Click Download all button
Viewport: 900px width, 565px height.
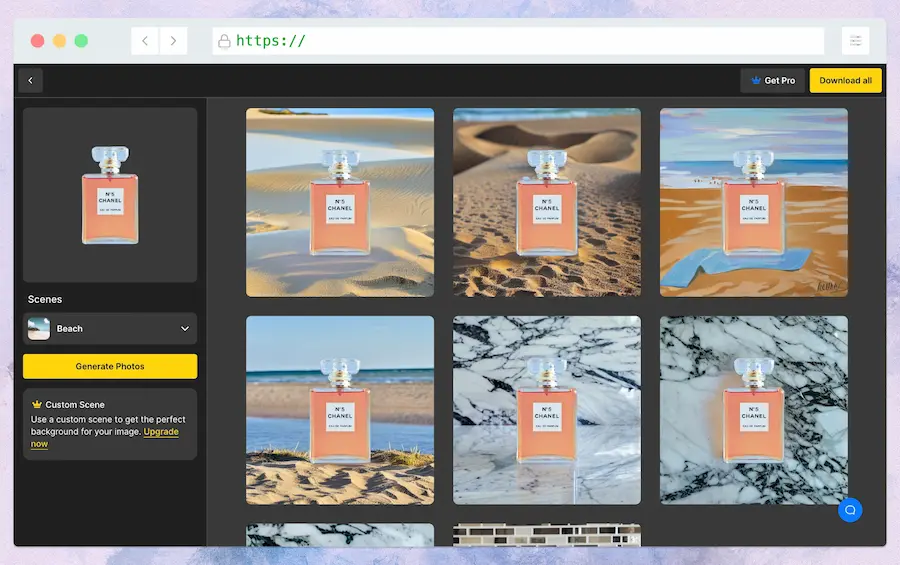[x=845, y=80]
